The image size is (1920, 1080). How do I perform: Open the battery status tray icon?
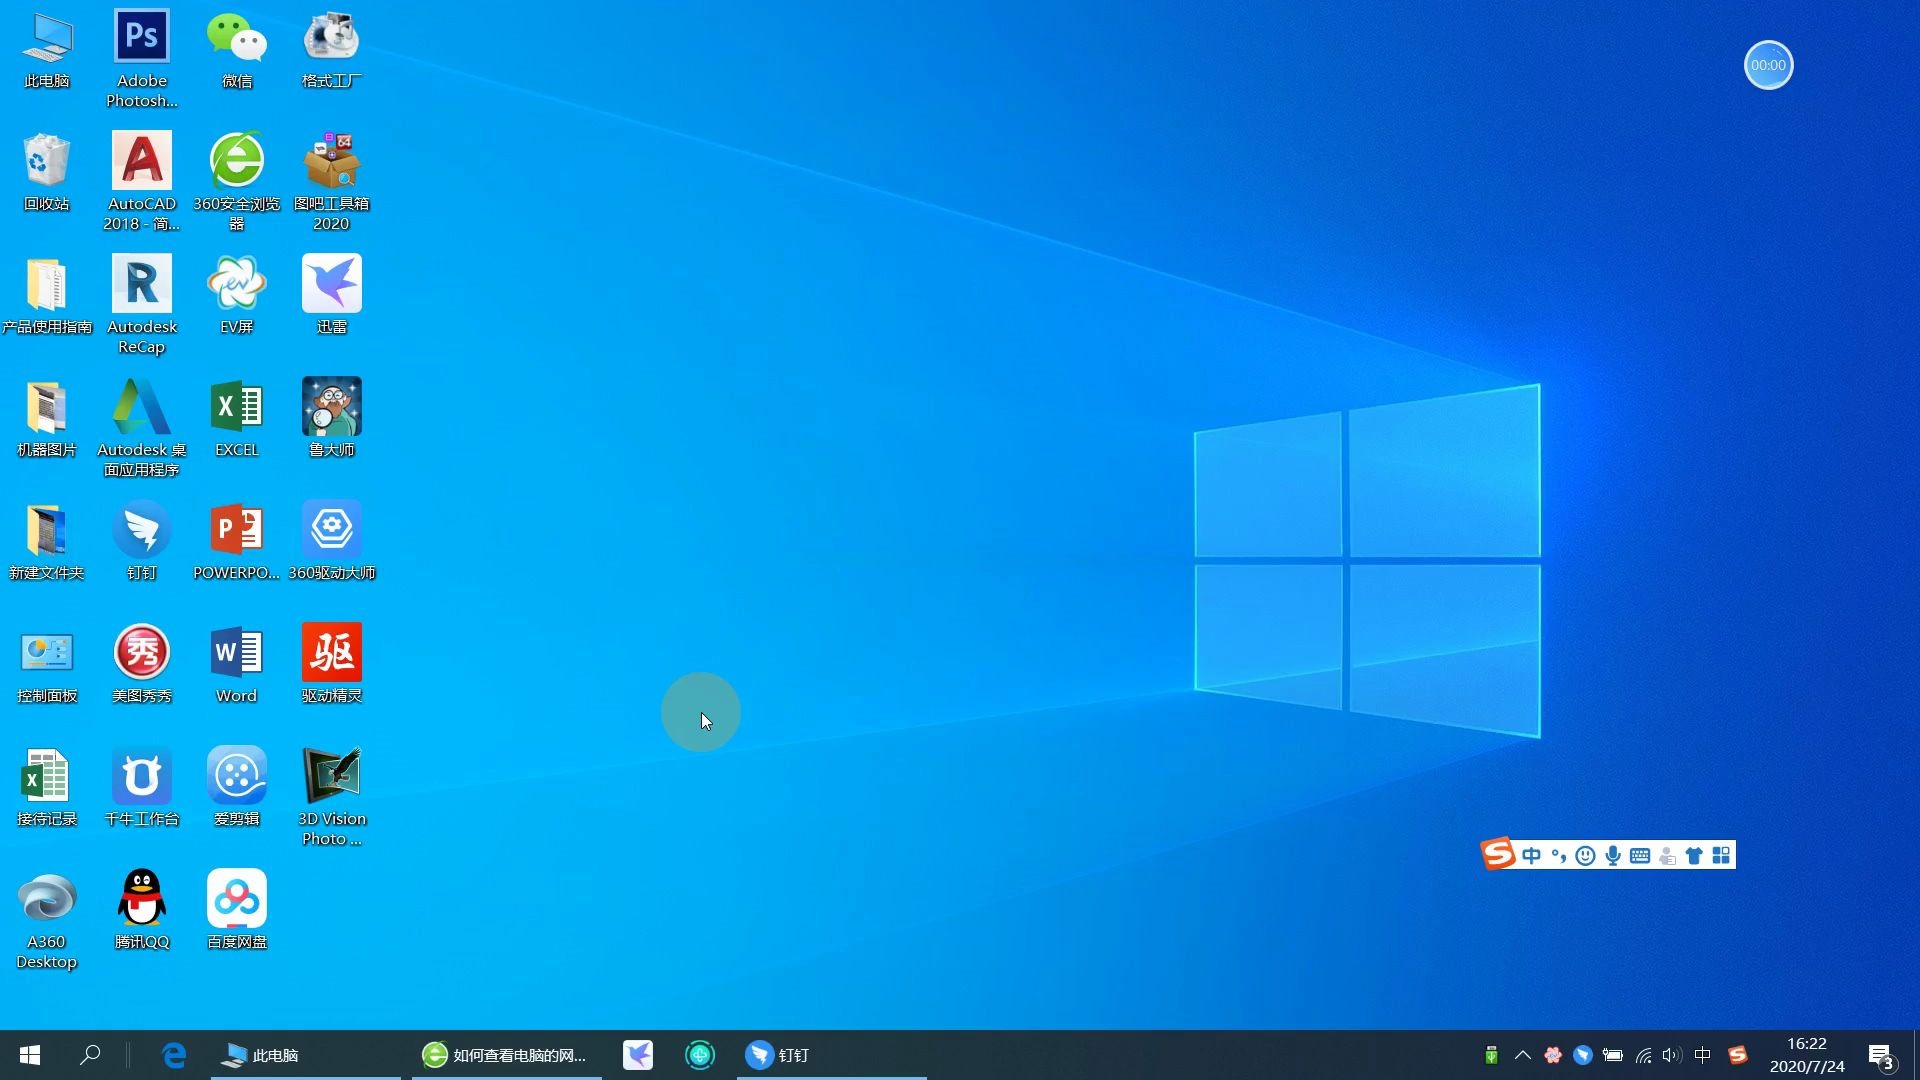[1613, 1055]
